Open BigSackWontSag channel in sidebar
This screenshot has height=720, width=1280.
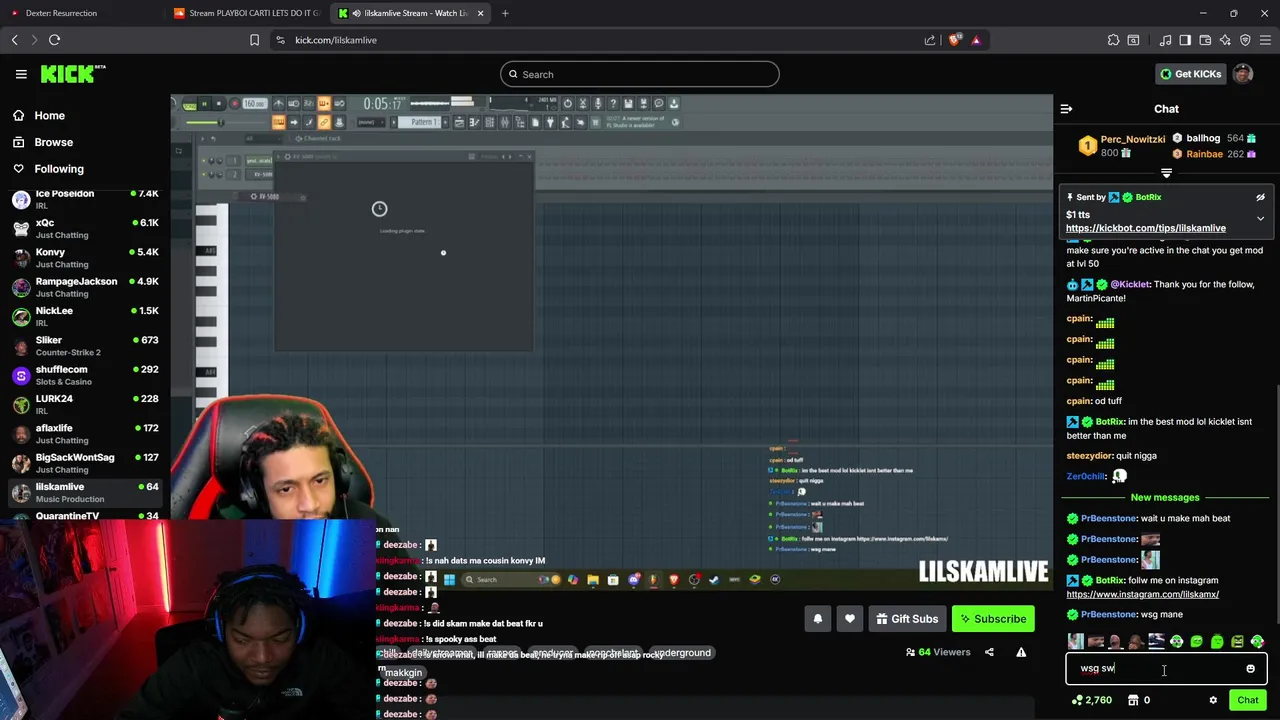[x=84, y=463]
